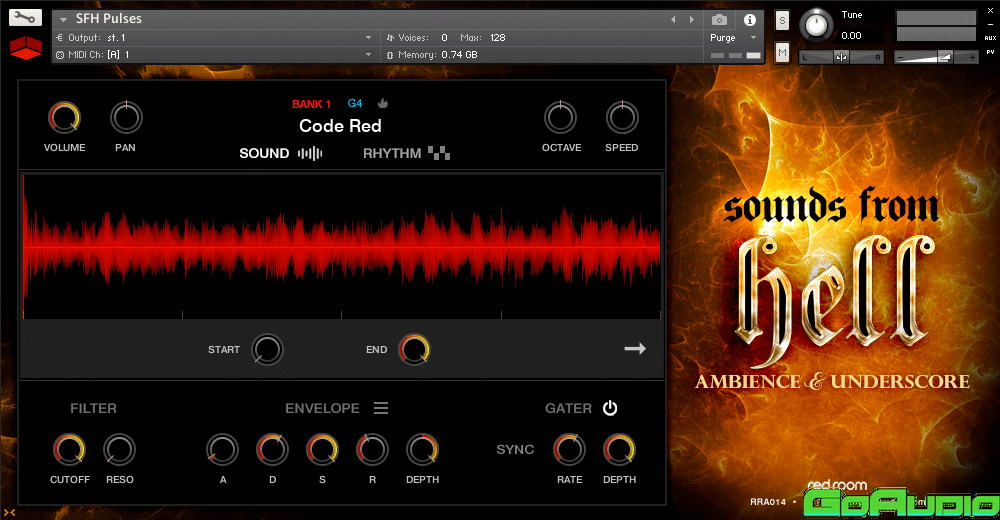Open the instrument info icon
1000x520 pixels.
pyautogui.click(x=750, y=20)
